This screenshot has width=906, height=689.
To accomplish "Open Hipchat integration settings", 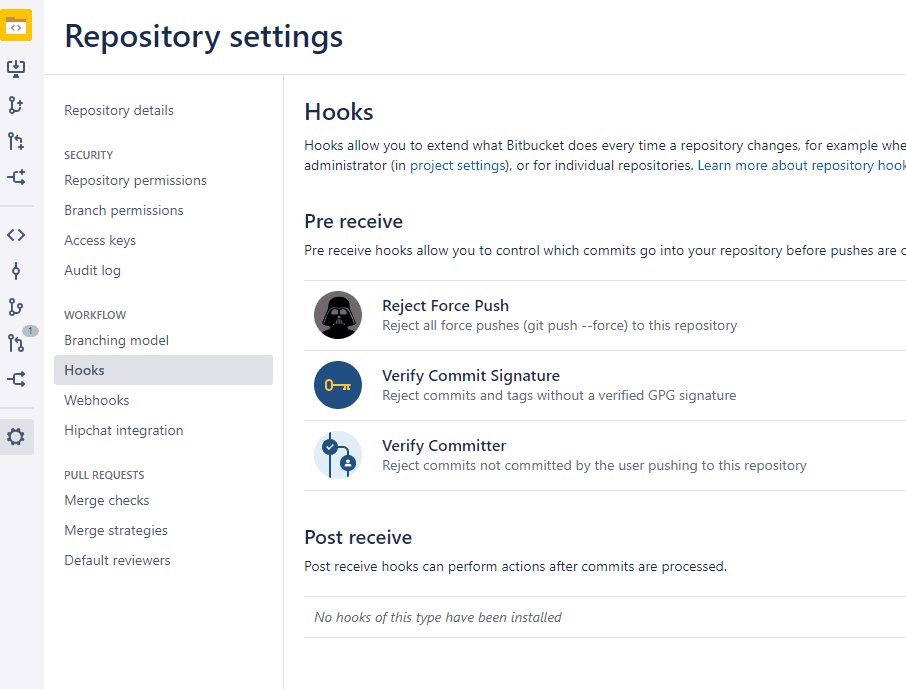I will pyautogui.click(x=123, y=430).
